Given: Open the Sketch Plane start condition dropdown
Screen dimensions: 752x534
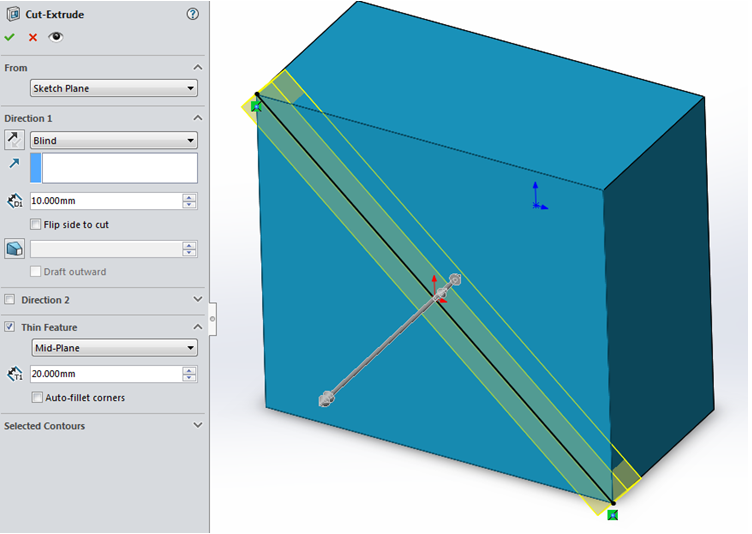Looking at the screenshot, I should (114, 88).
